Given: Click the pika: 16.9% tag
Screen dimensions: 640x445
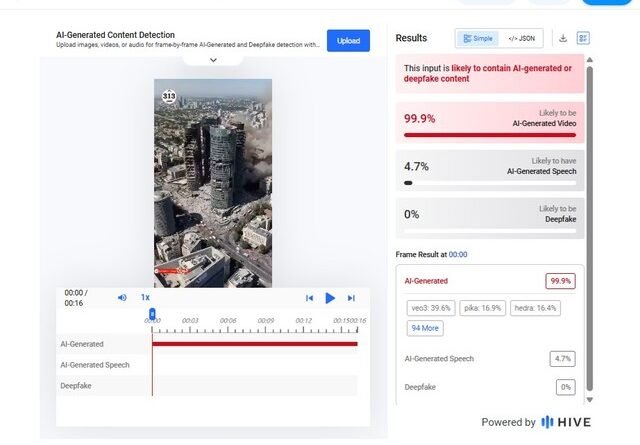Looking at the screenshot, I should tap(482, 308).
